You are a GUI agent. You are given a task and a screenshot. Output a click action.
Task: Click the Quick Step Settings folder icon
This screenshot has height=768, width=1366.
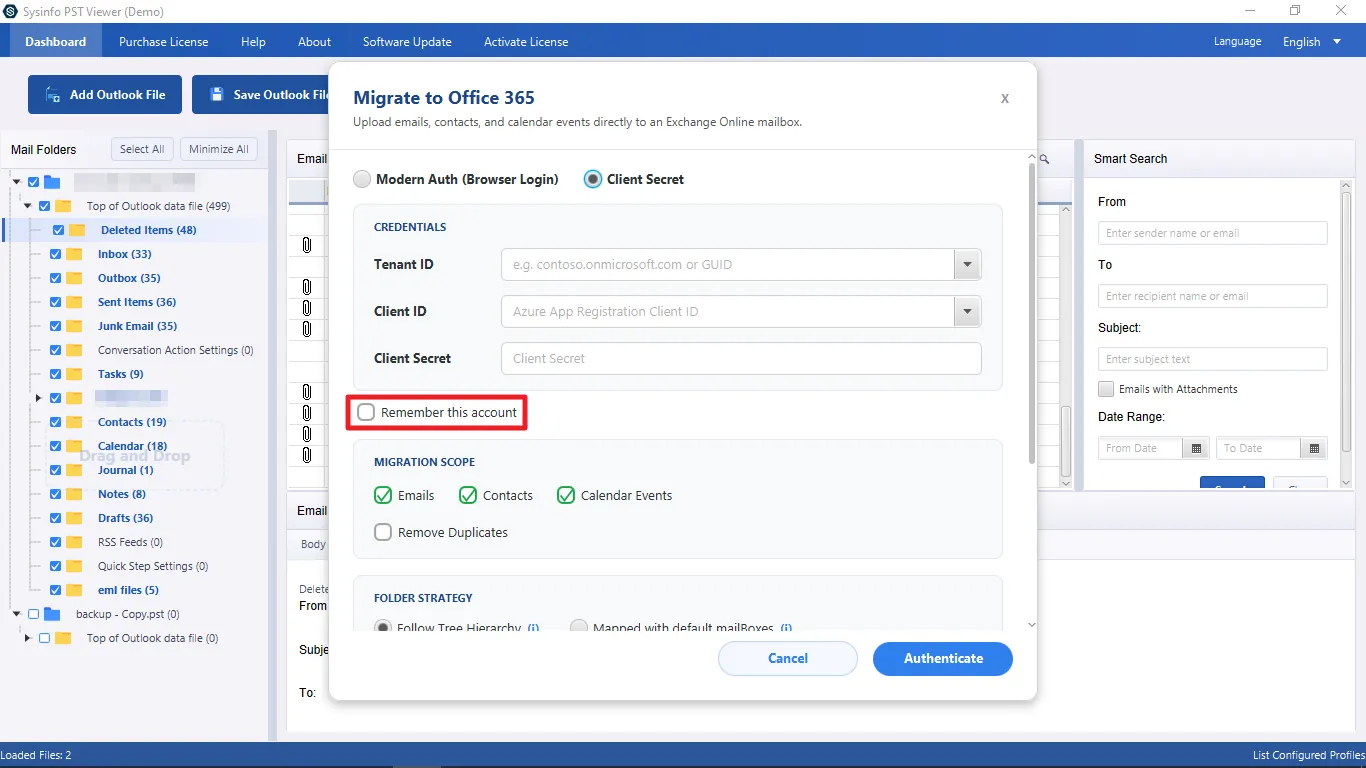(74, 566)
